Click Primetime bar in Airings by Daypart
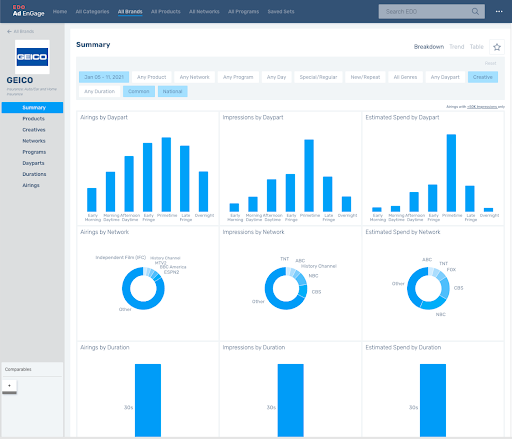The image size is (512, 439). click(166, 174)
